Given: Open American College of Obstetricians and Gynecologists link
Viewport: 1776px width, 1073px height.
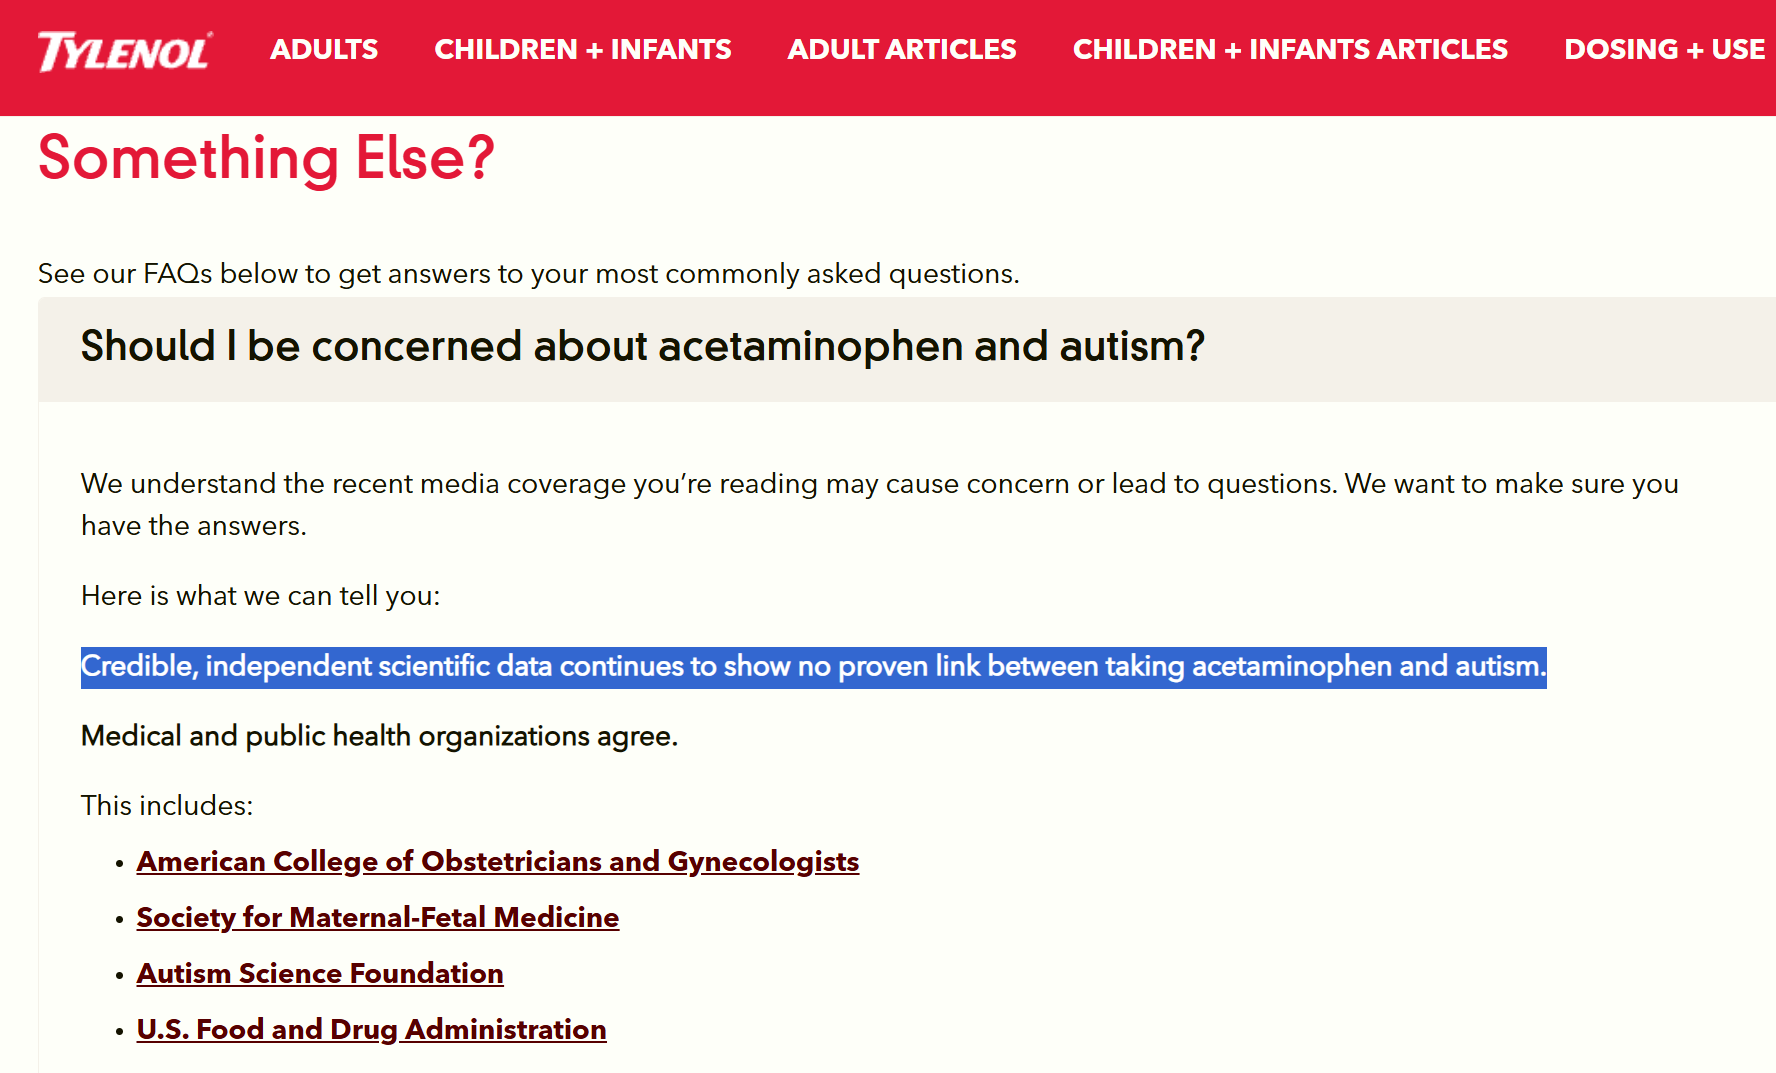Looking at the screenshot, I should 497,862.
